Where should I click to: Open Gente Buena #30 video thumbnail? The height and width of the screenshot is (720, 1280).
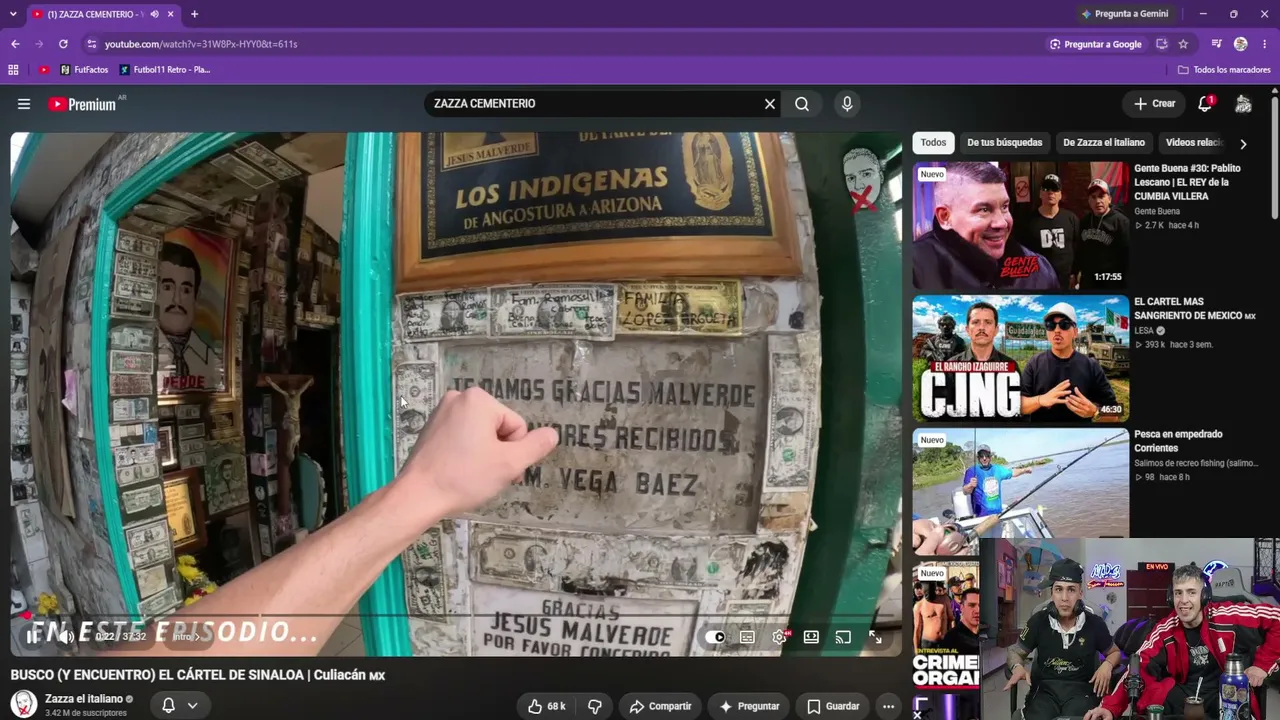[x=1020, y=225]
